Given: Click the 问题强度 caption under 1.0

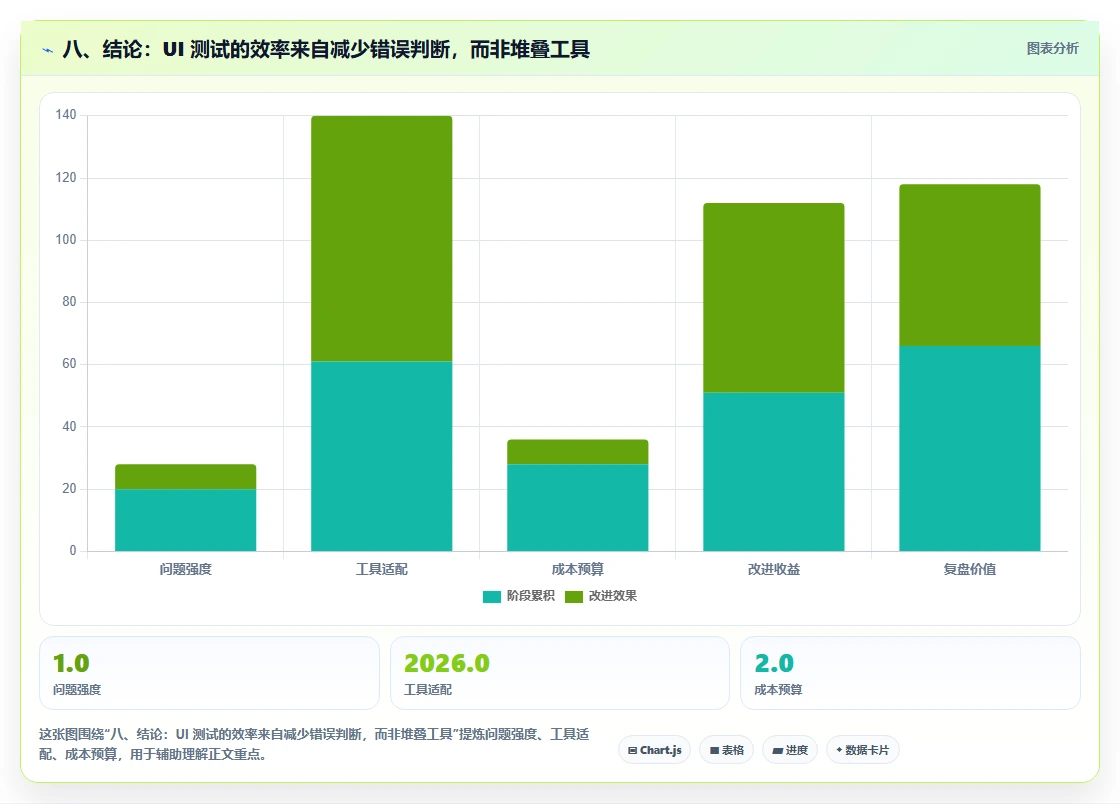Looking at the screenshot, I should point(77,690).
